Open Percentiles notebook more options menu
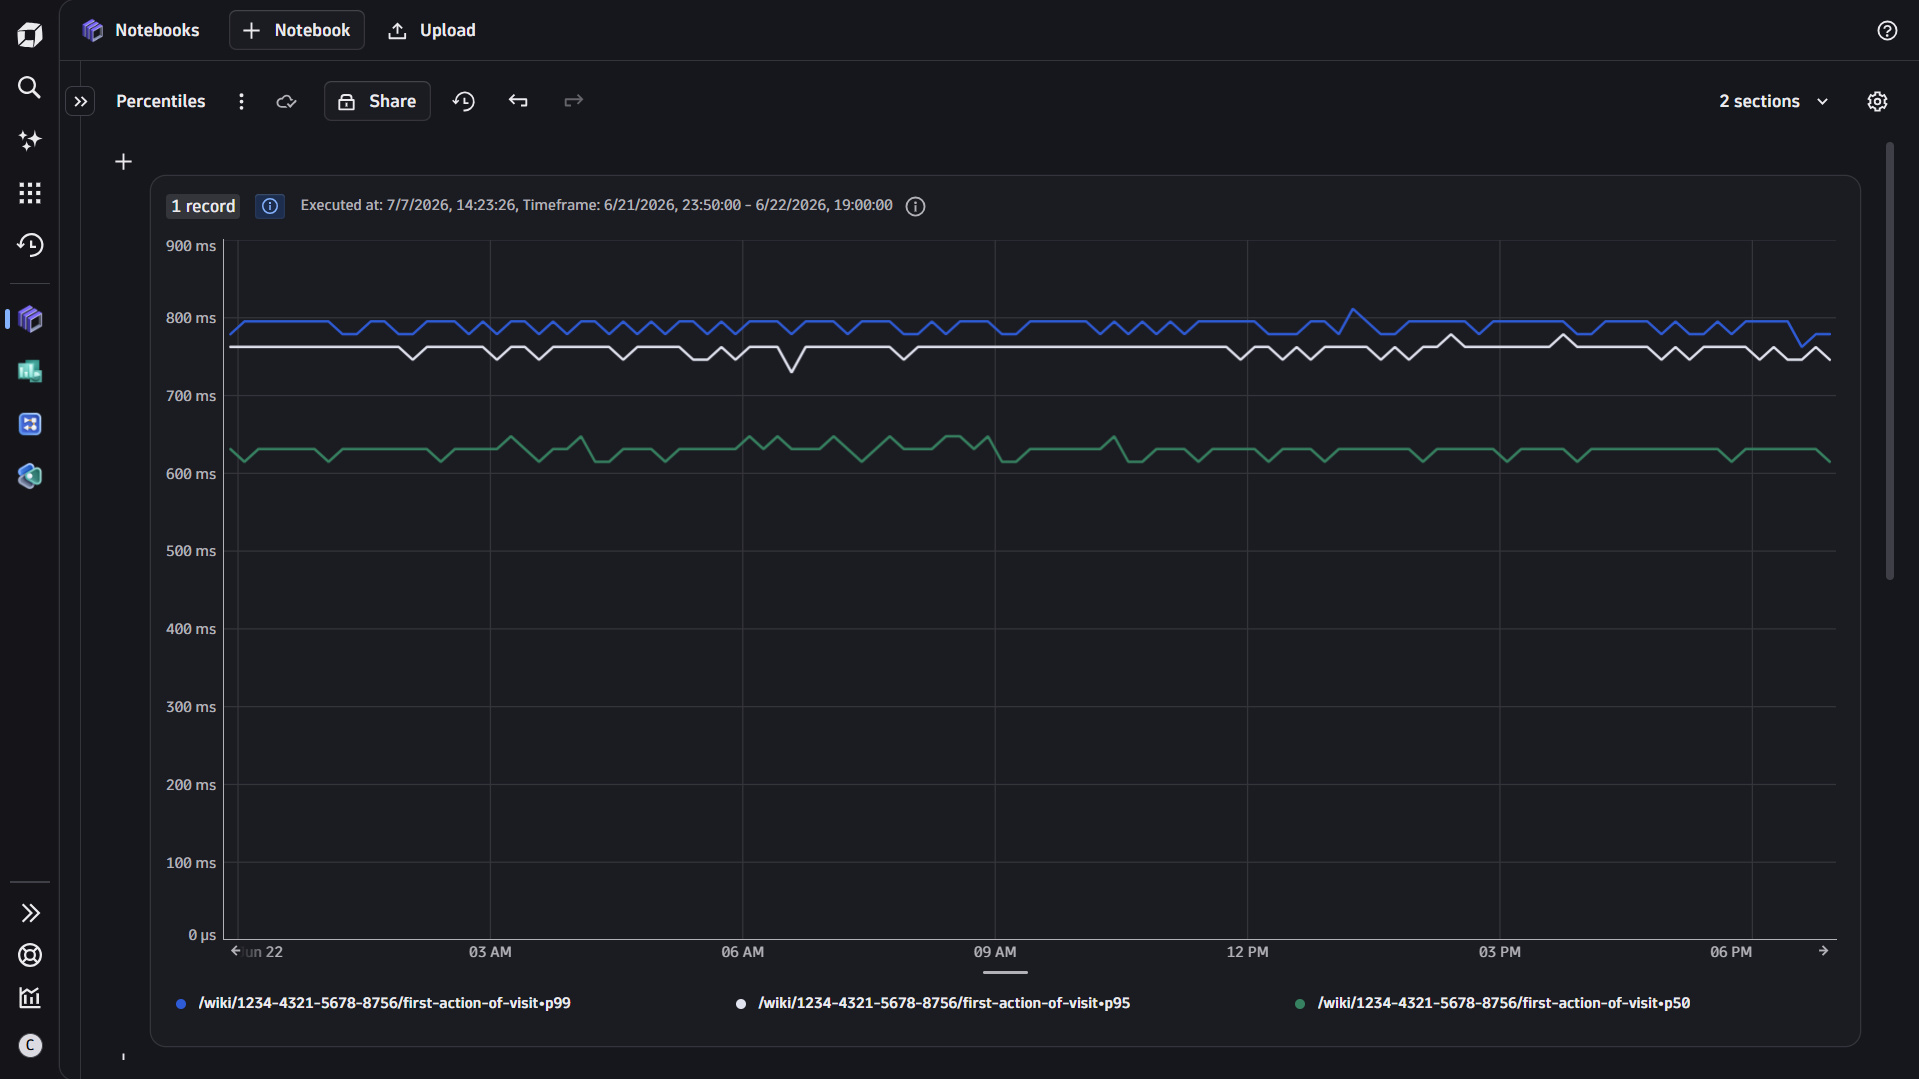The height and width of the screenshot is (1079, 1919). 241,101
